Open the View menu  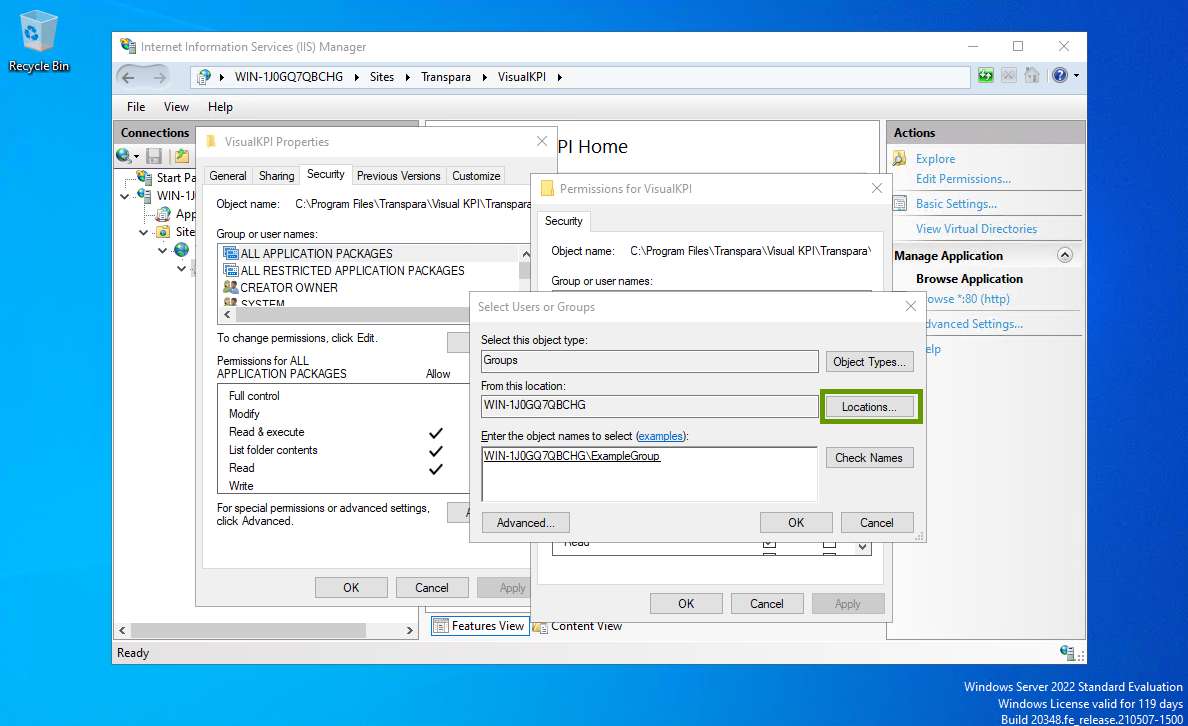click(x=176, y=107)
